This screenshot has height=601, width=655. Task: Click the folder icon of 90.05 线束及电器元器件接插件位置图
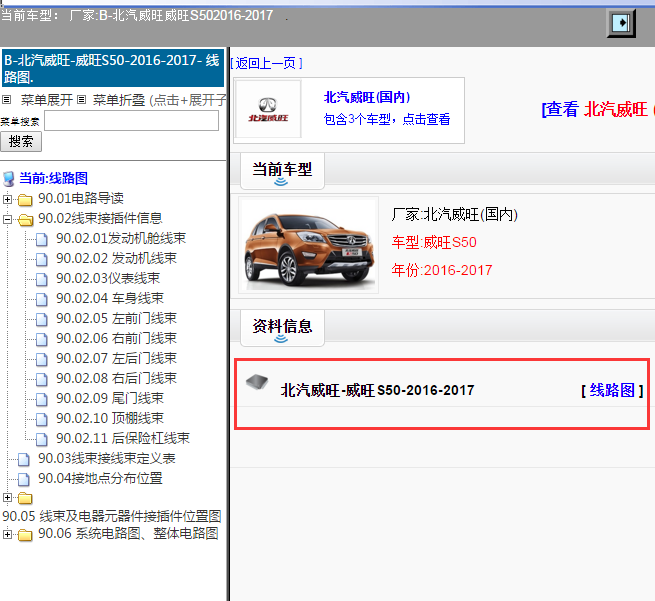25,498
